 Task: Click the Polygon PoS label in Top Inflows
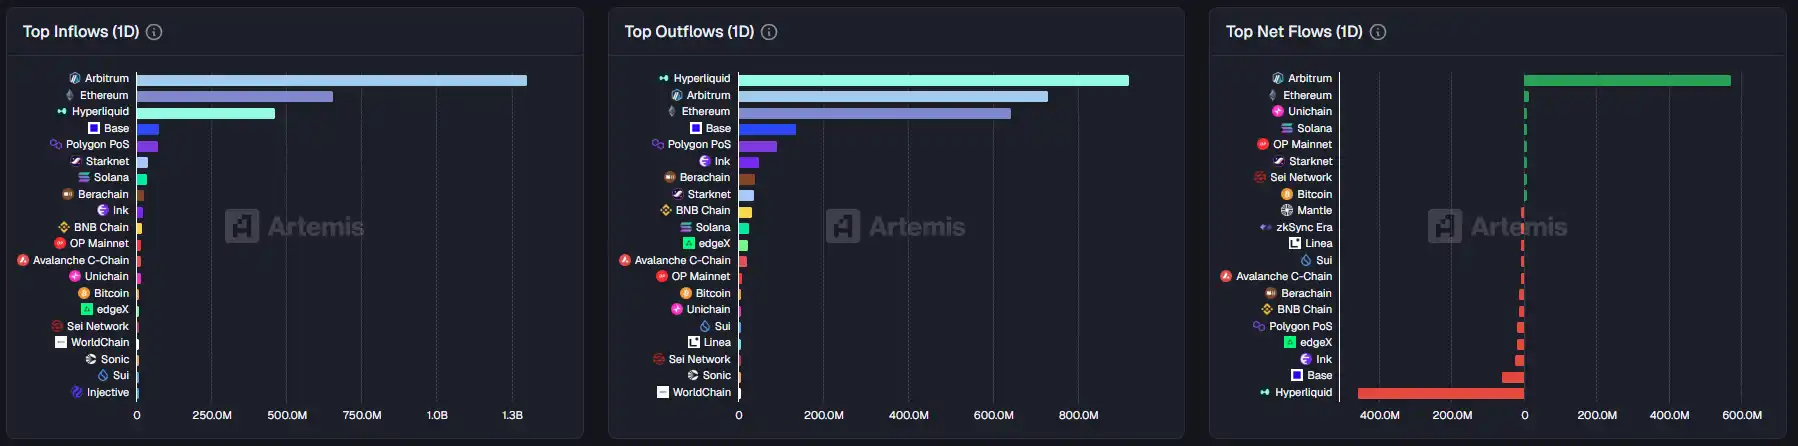click(x=97, y=144)
